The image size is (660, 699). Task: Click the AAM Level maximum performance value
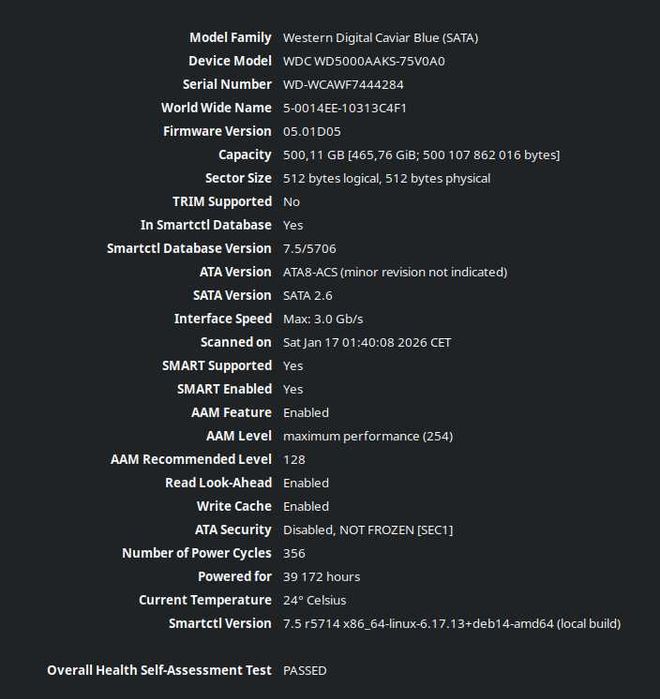tap(368, 436)
